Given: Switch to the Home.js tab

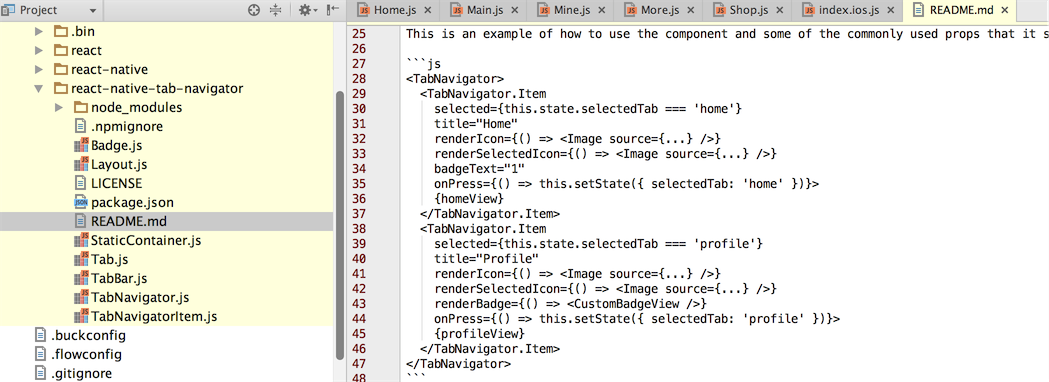Looking at the screenshot, I should pyautogui.click(x=395, y=10).
